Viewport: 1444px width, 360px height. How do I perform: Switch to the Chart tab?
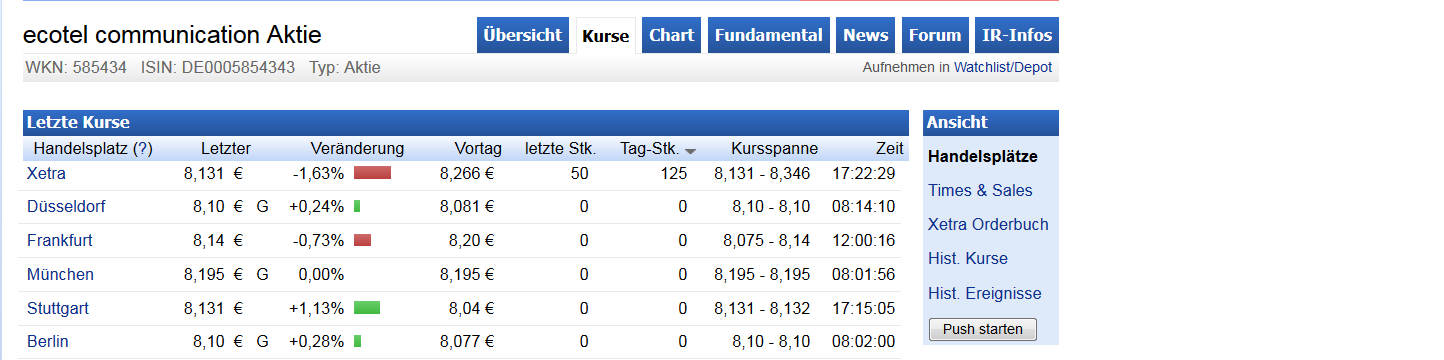tap(671, 35)
